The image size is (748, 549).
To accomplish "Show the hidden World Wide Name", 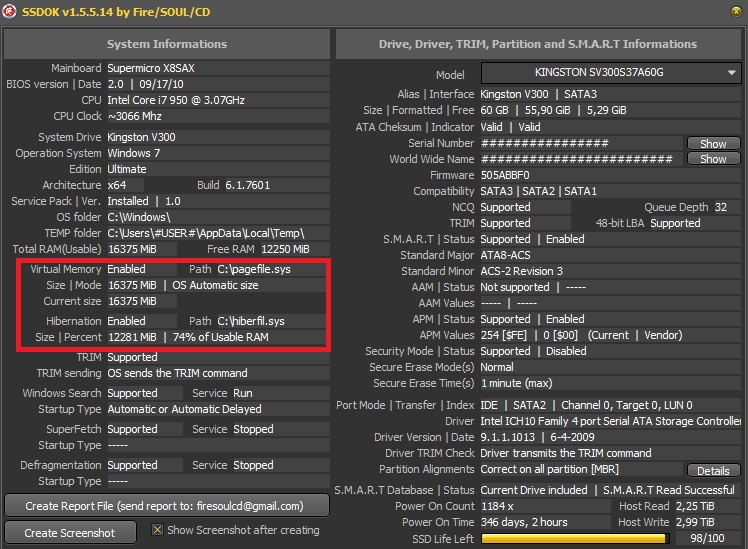I will [x=713, y=159].
